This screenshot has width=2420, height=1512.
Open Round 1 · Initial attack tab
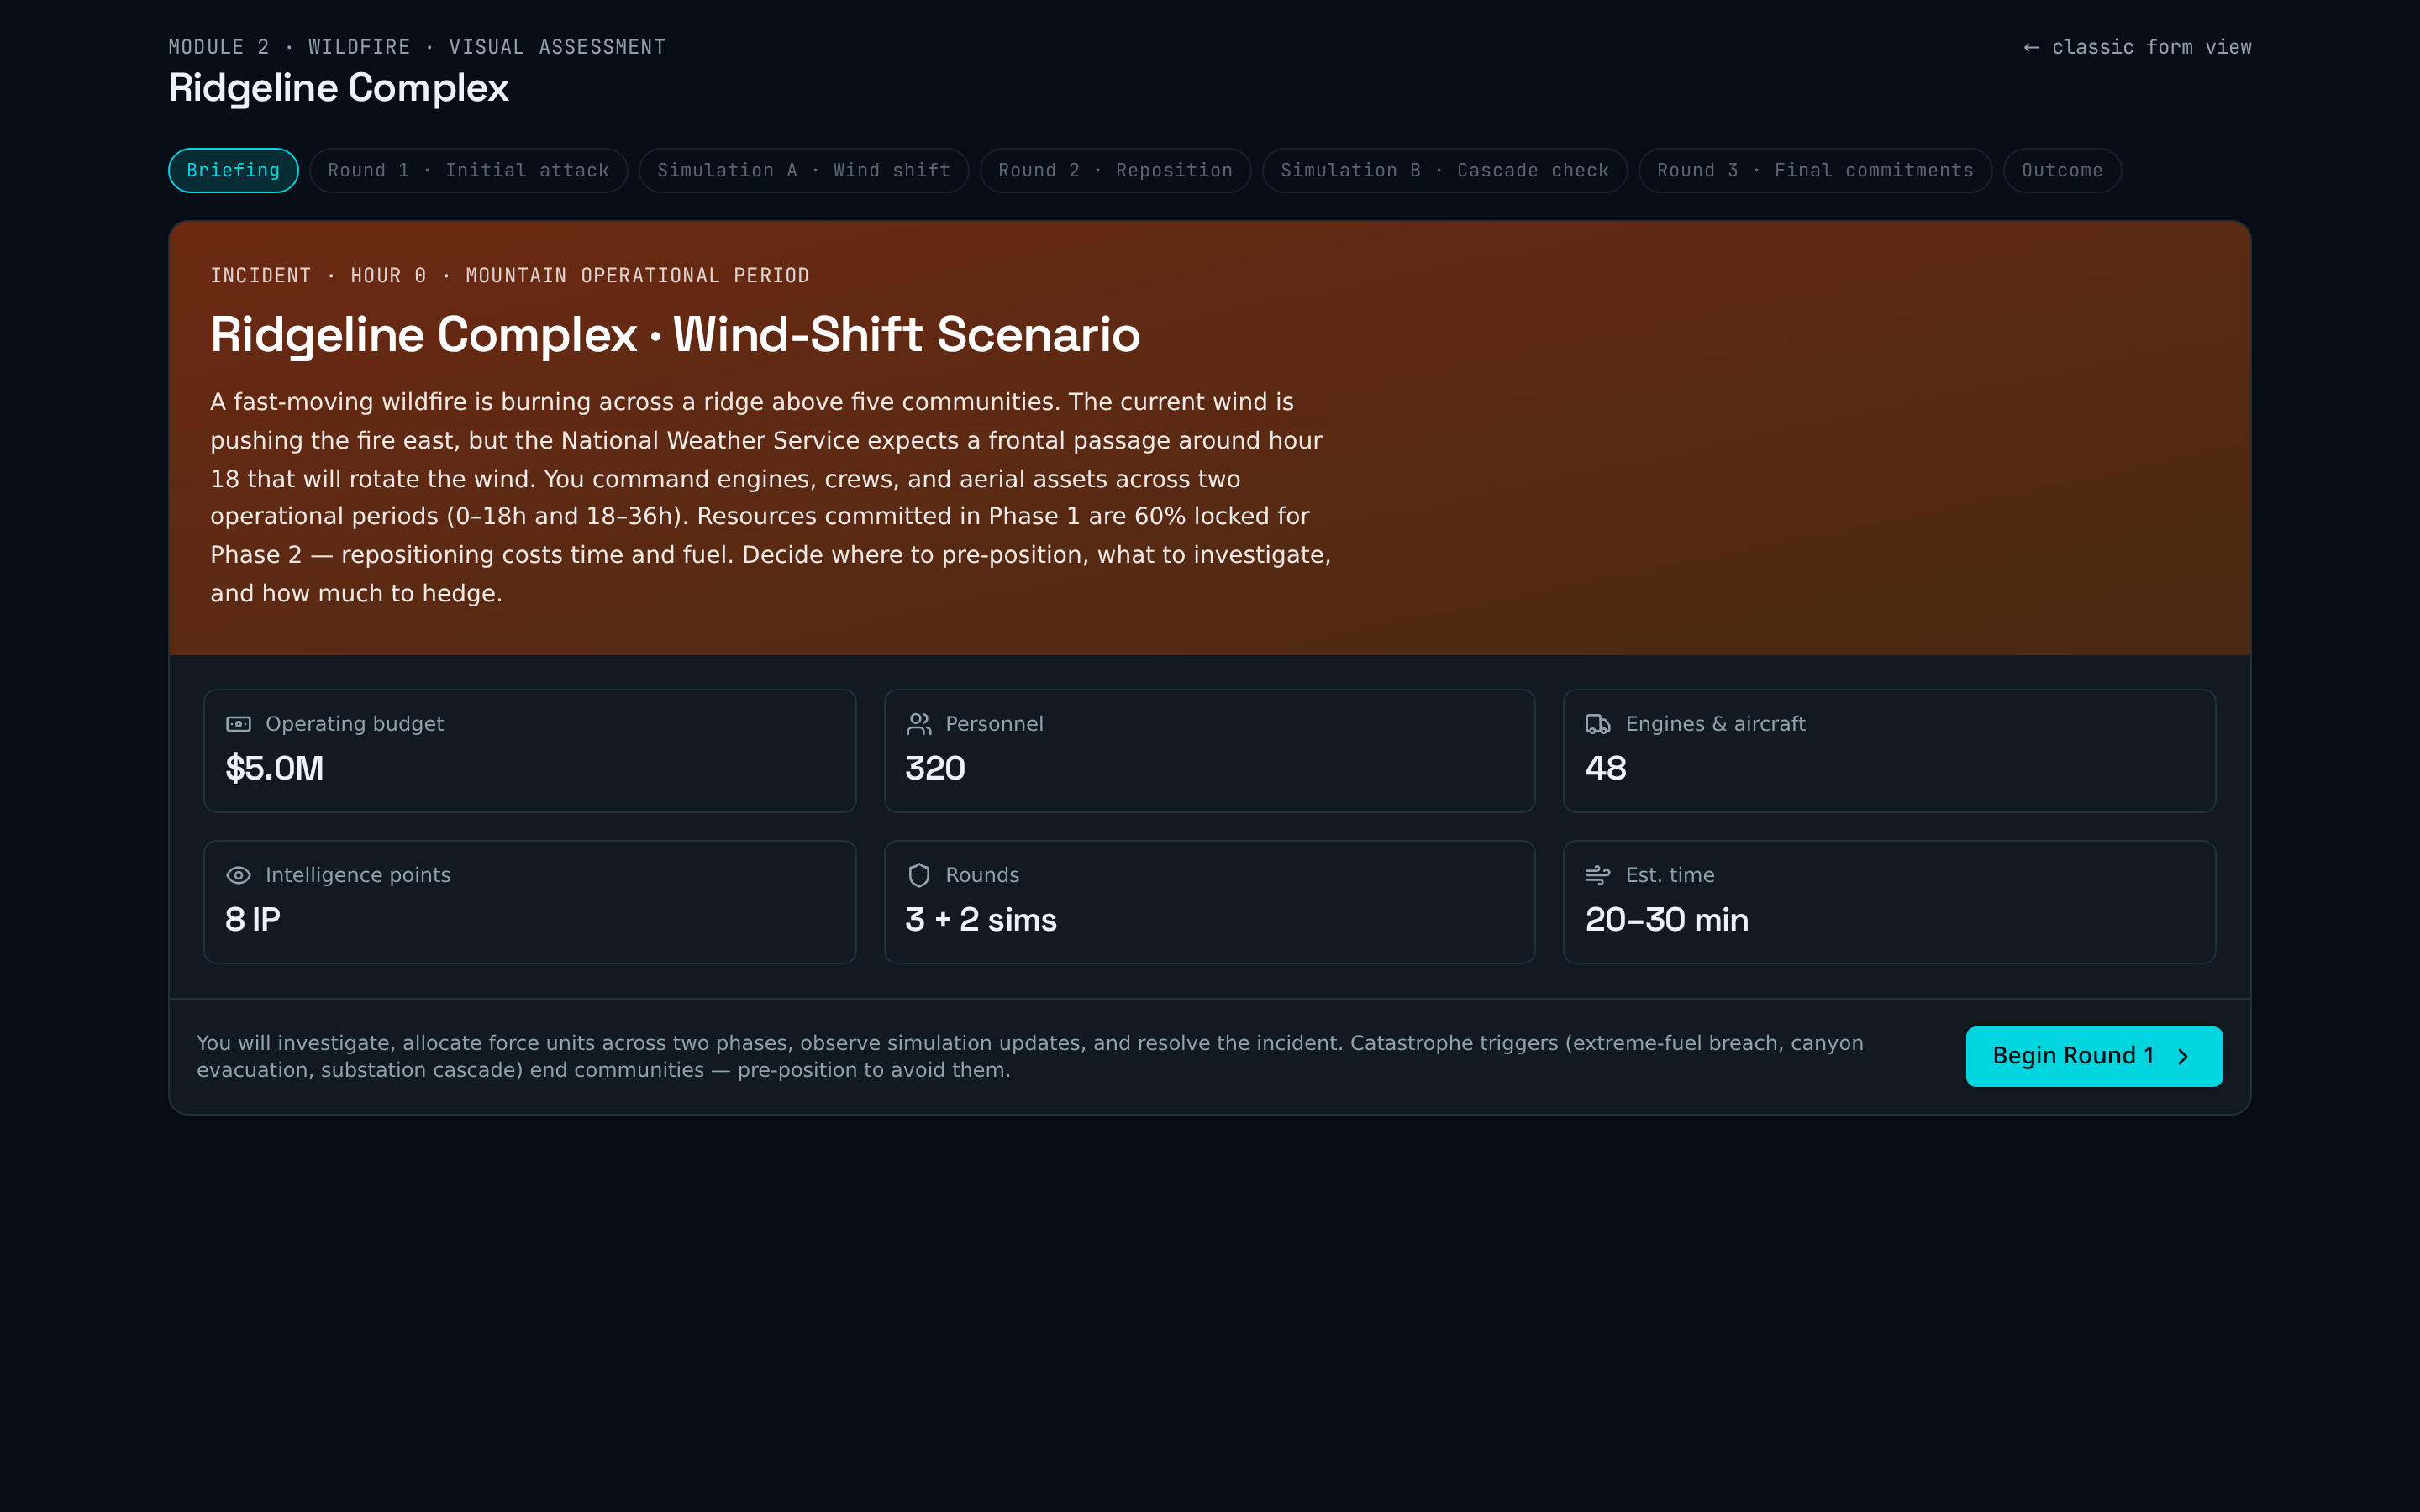tap(468, 170)
